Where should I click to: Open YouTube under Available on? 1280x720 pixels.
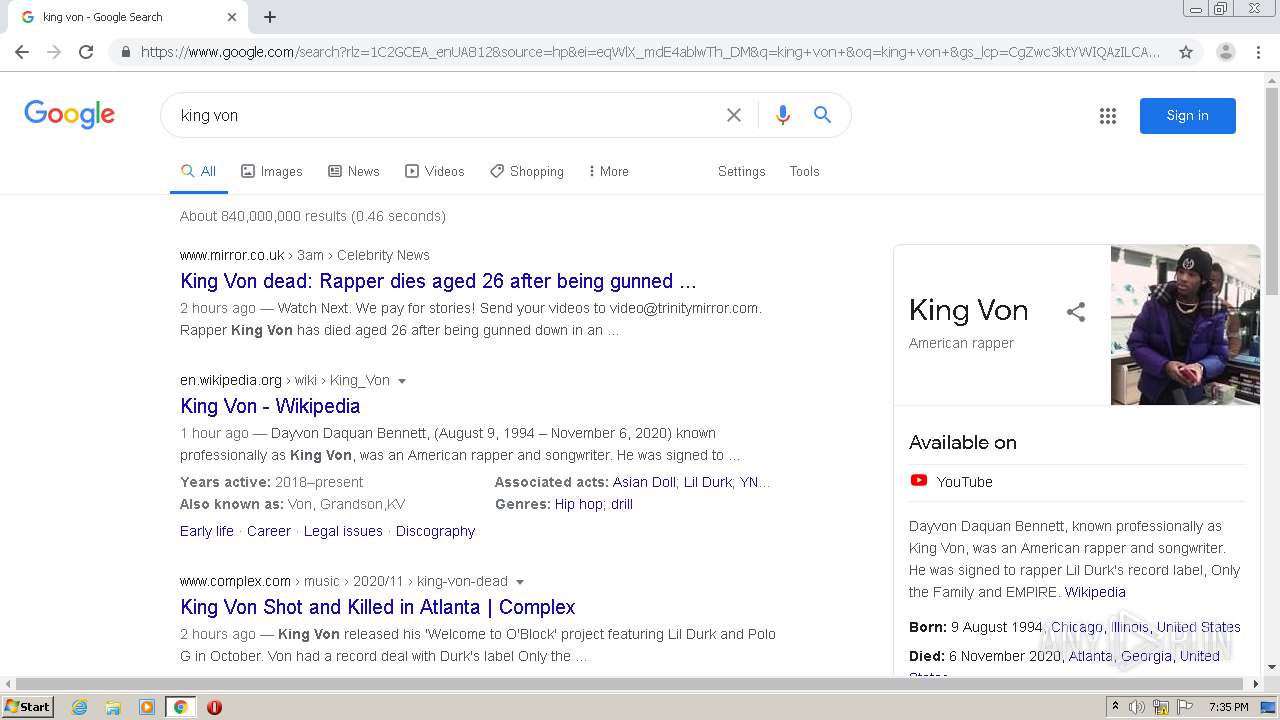click(964, 482)
